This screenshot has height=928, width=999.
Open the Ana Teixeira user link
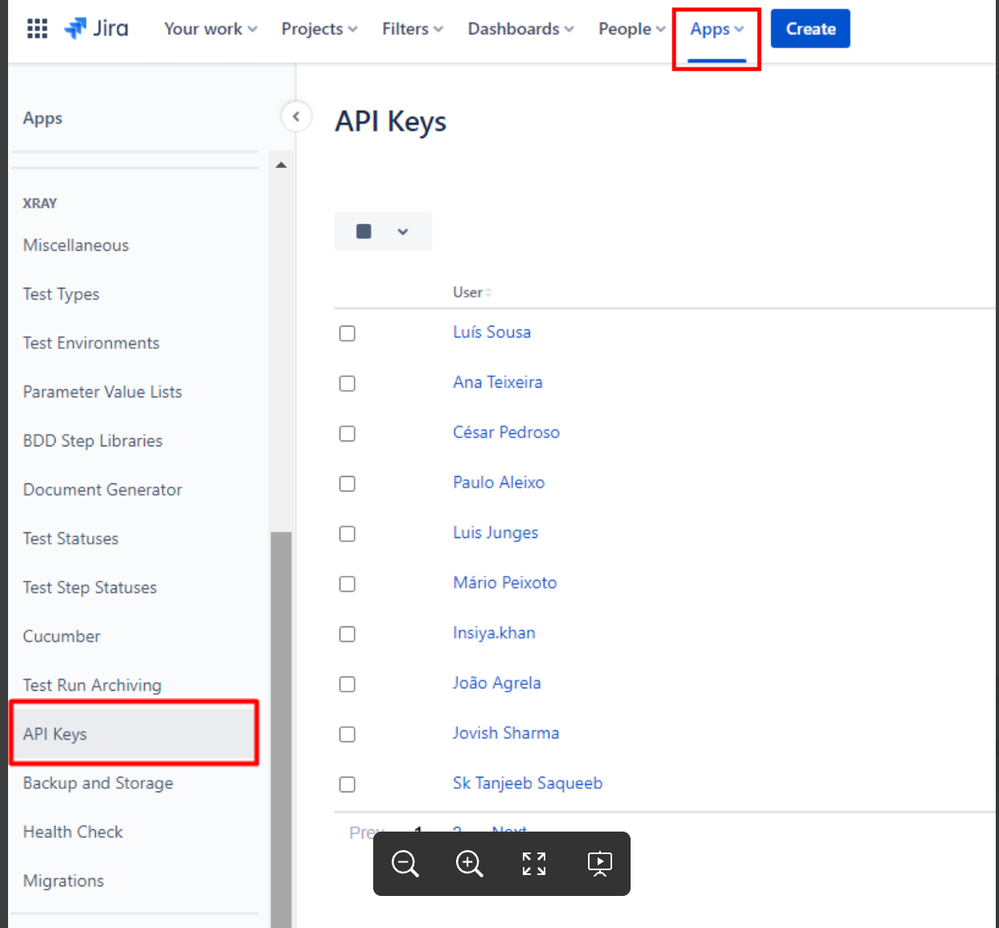coord(498,382)
